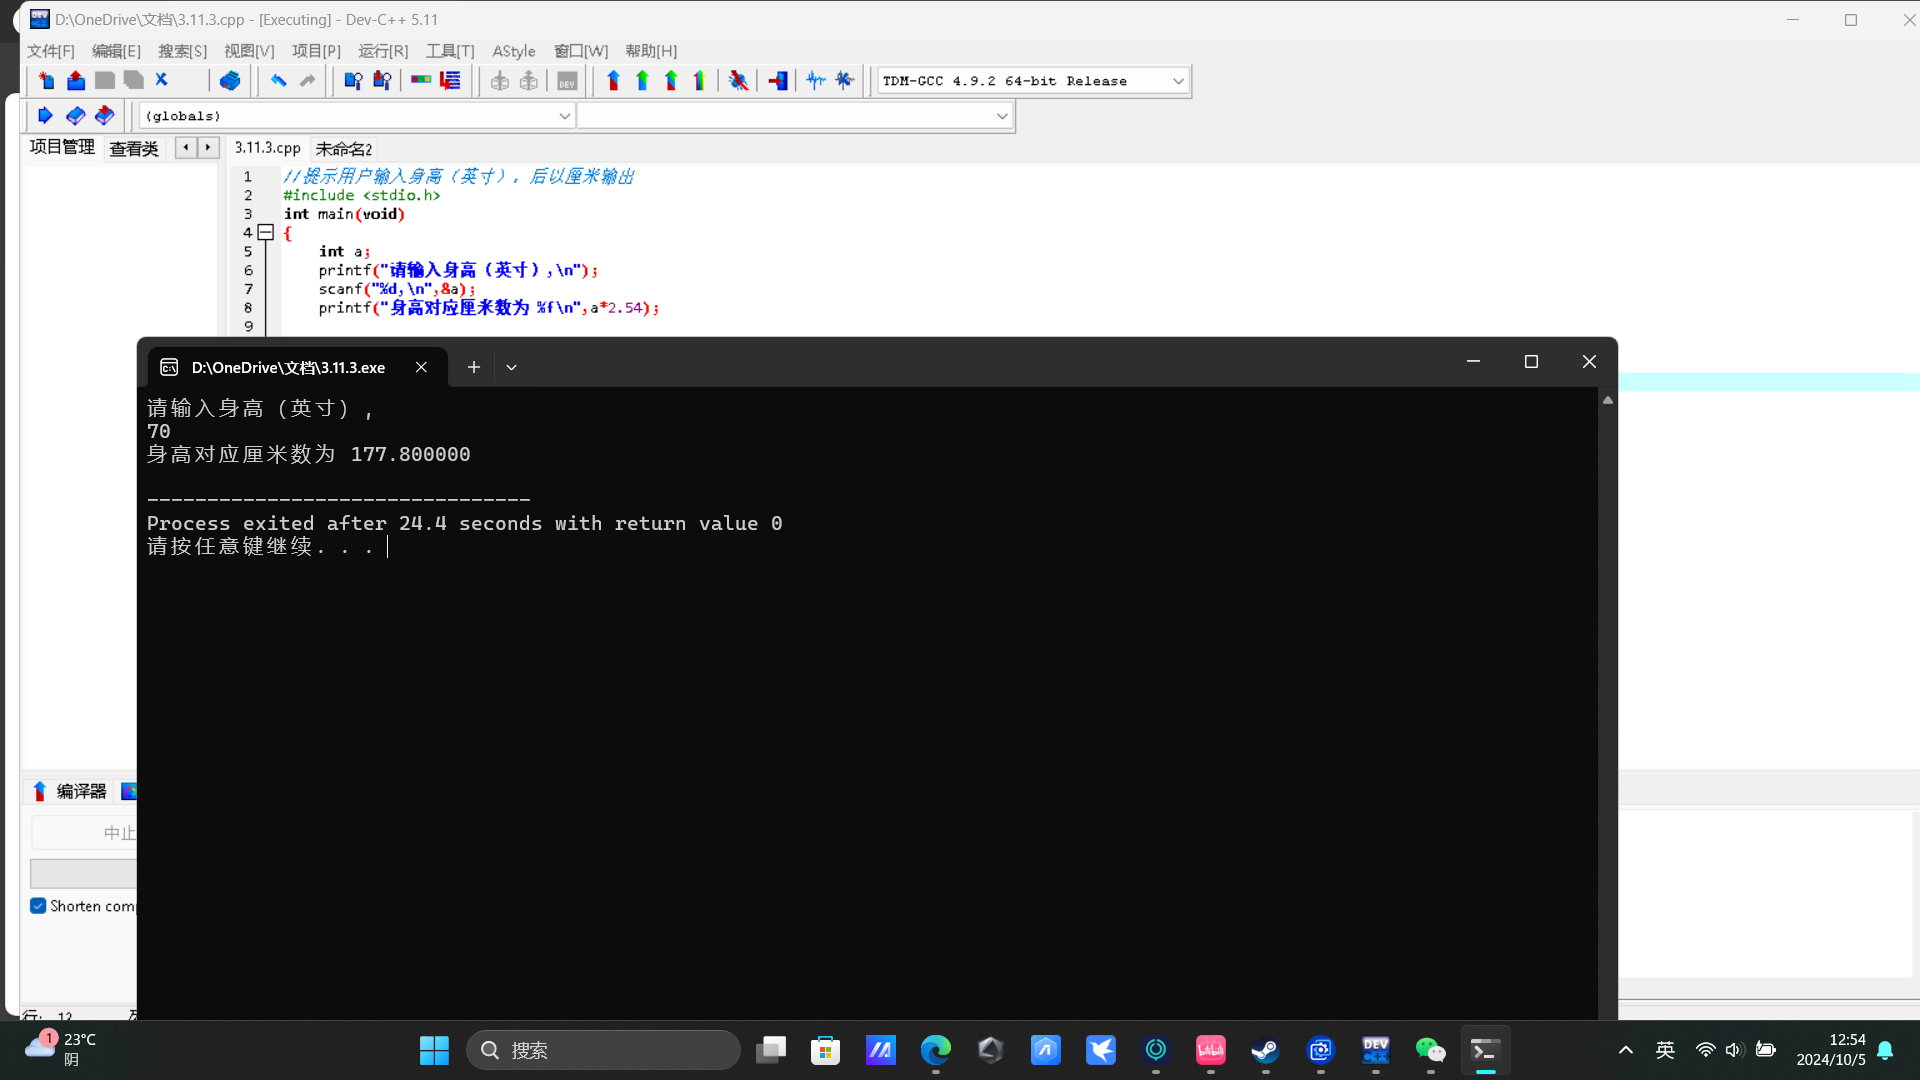The width and height of the screenshot is (1920, 1080).
Task: Click the Close file blue X icon
Action: (162, 80)
